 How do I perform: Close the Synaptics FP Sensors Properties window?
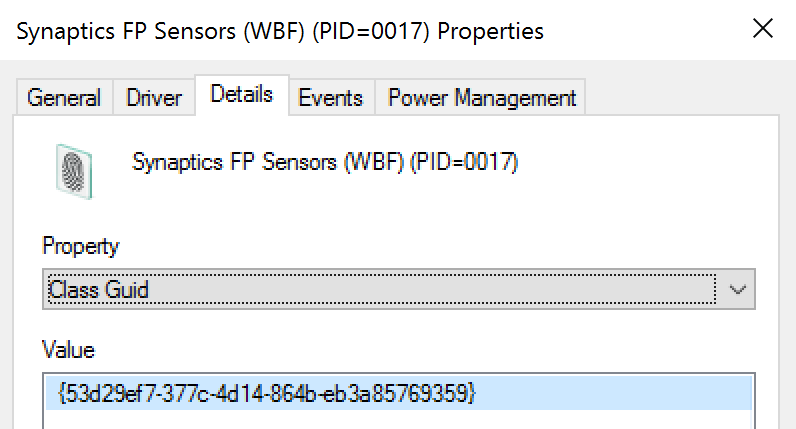[762, 30]
